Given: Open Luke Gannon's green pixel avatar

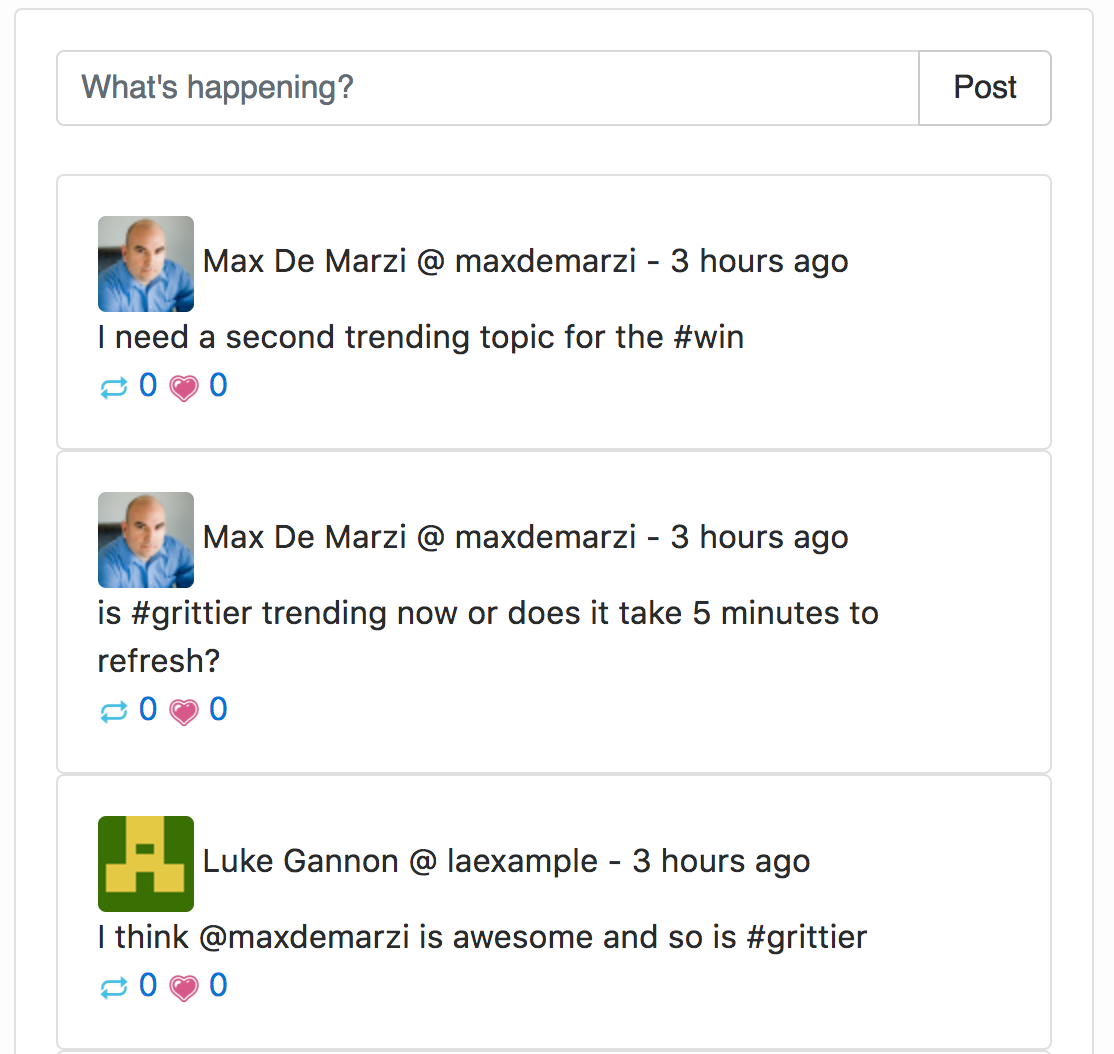Looking at the screenshot, I should tap(146, 864).
